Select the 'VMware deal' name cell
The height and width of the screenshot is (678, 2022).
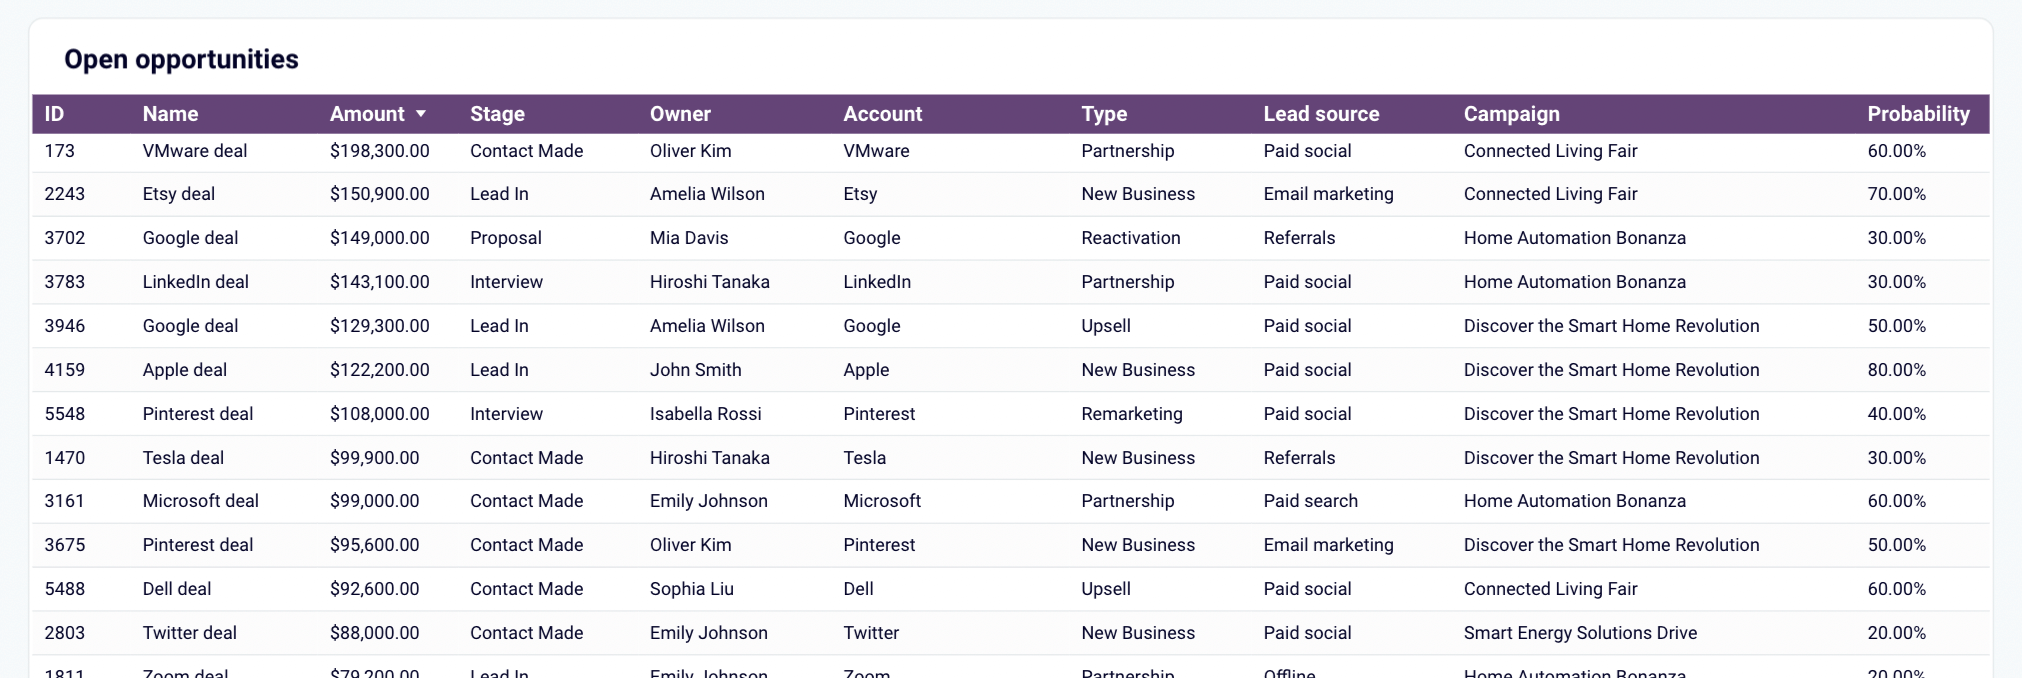[x=195, y=151]
